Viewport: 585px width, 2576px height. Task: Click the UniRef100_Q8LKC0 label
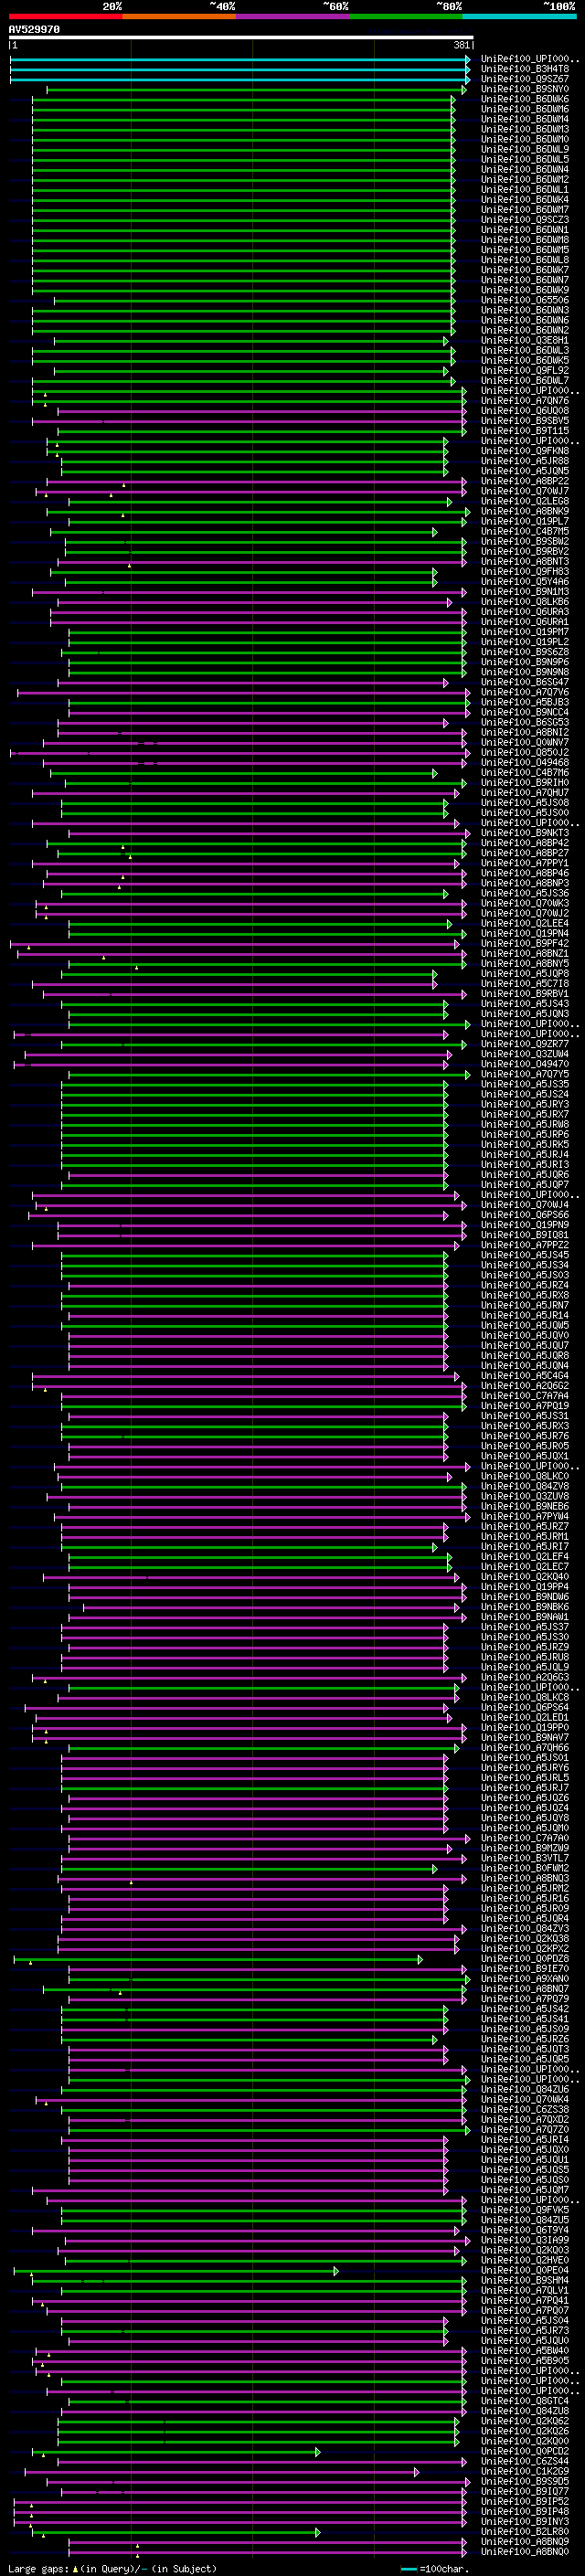coord(525,1476)
